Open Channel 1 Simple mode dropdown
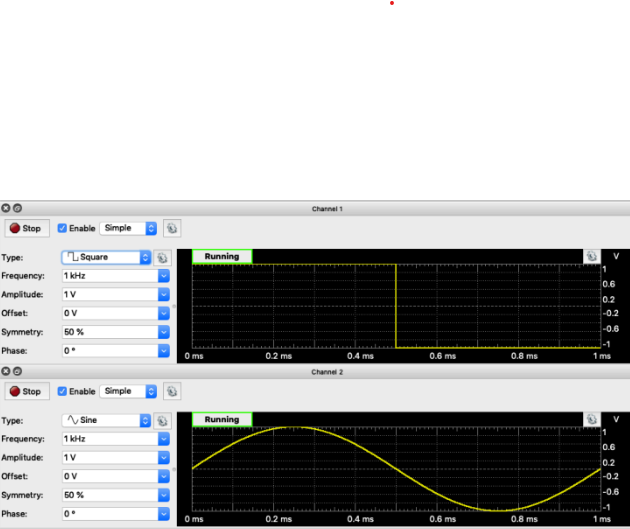This screenshot has width=630, height=529. pyautogui.click(x=128, y=228)
